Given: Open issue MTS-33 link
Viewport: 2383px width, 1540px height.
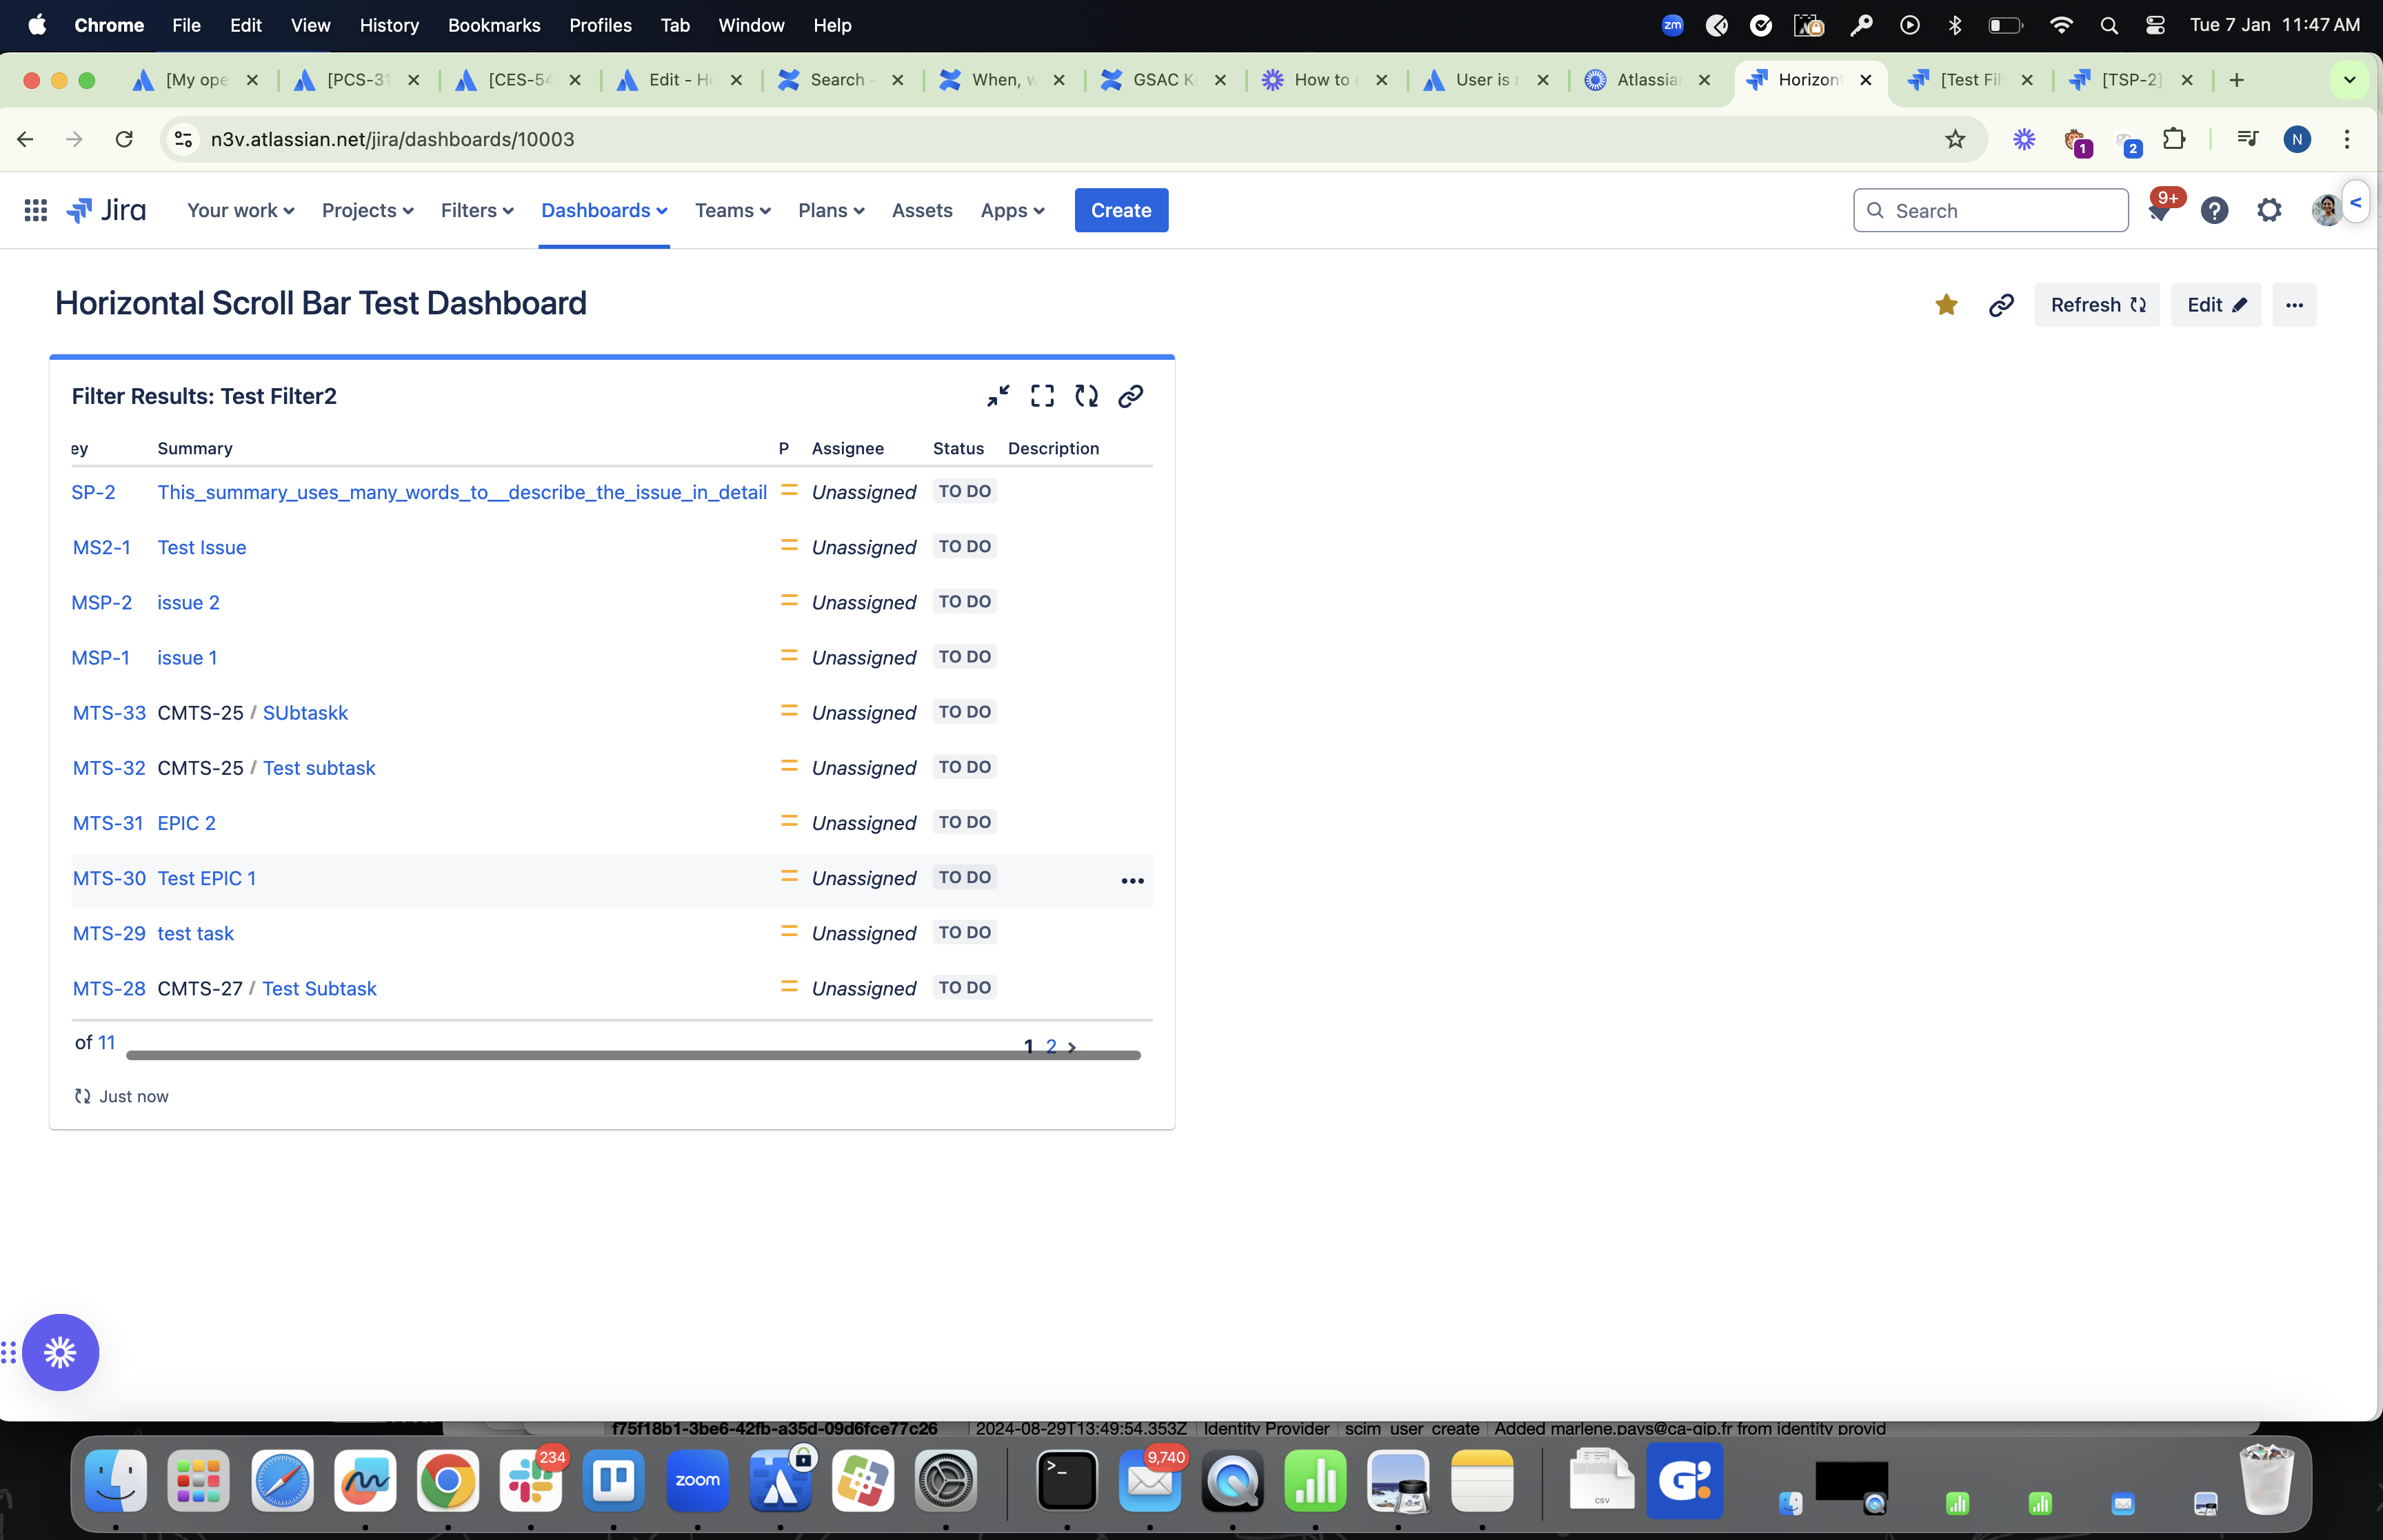Looking at the screenshot, I should [x=109, y=713].
